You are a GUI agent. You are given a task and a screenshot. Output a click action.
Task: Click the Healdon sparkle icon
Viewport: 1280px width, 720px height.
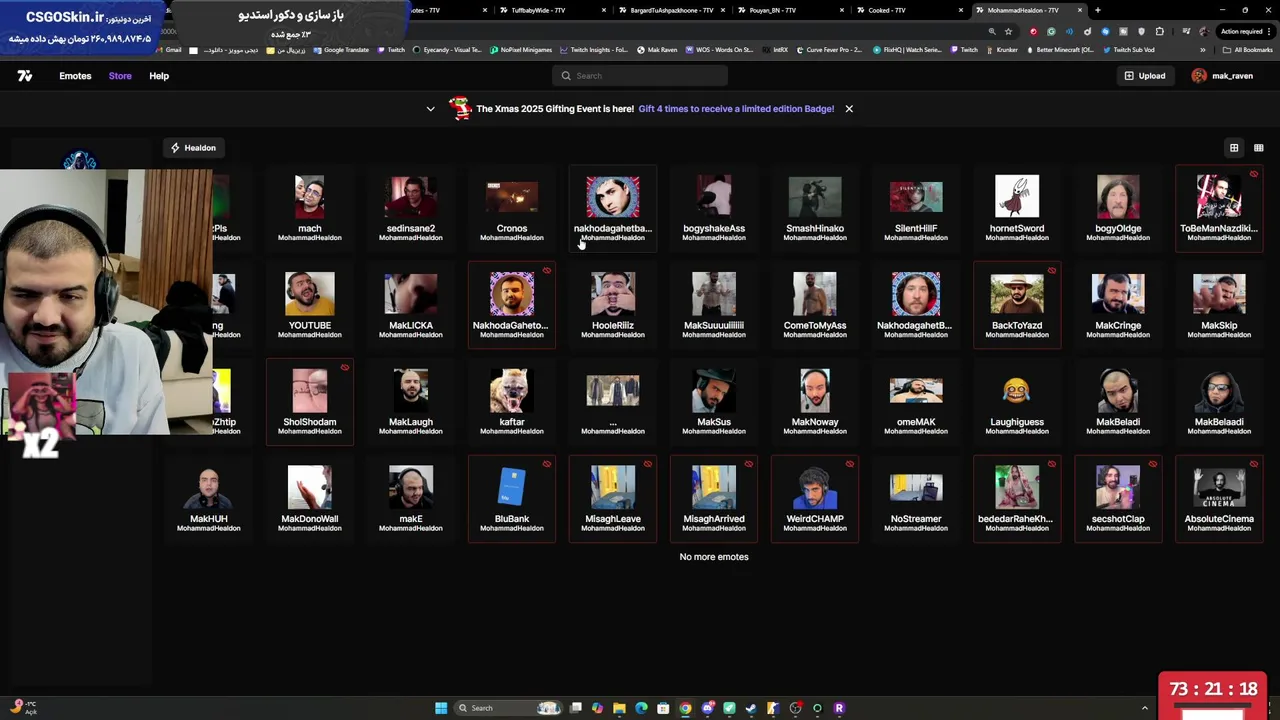pyautogui.click(x=175, y=148)
